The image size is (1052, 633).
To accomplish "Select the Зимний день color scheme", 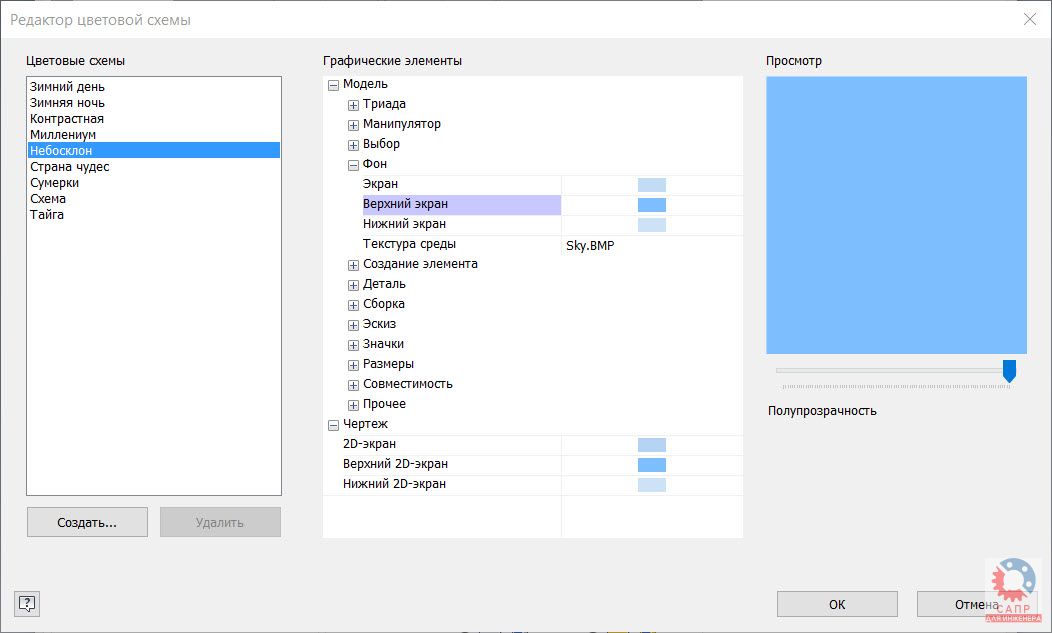I will 154,87.
